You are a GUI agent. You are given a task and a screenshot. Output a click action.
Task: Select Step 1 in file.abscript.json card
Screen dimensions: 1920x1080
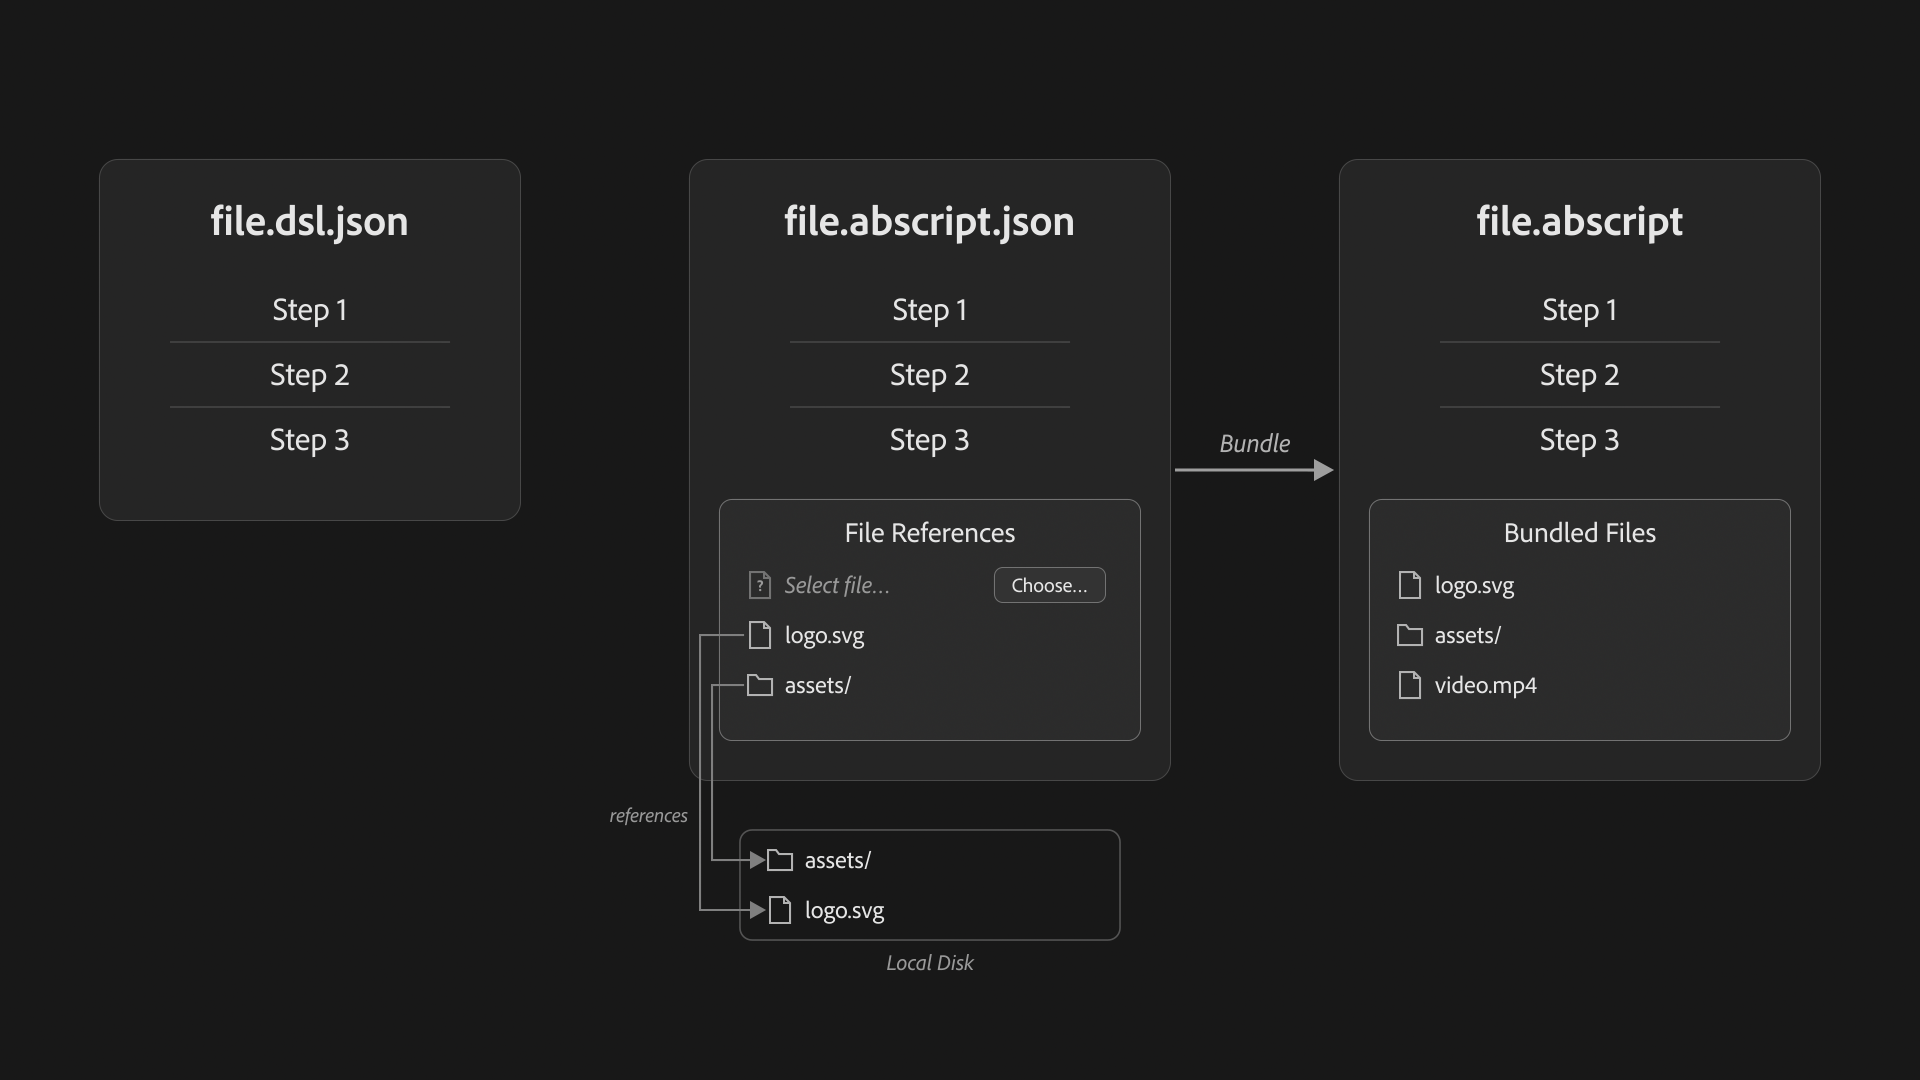(929, 310)
